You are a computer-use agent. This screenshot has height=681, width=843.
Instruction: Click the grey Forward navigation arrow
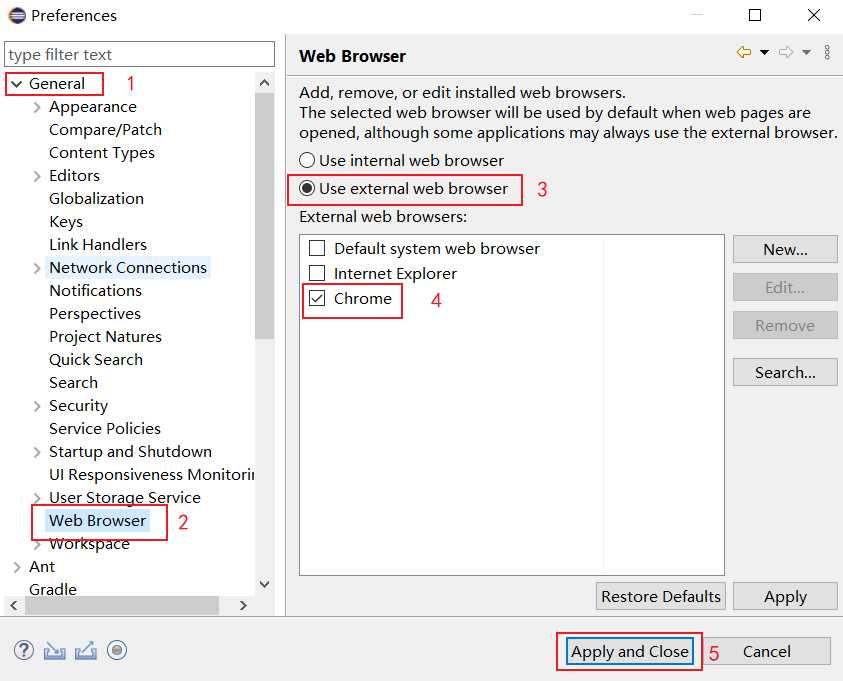(786, 52)
